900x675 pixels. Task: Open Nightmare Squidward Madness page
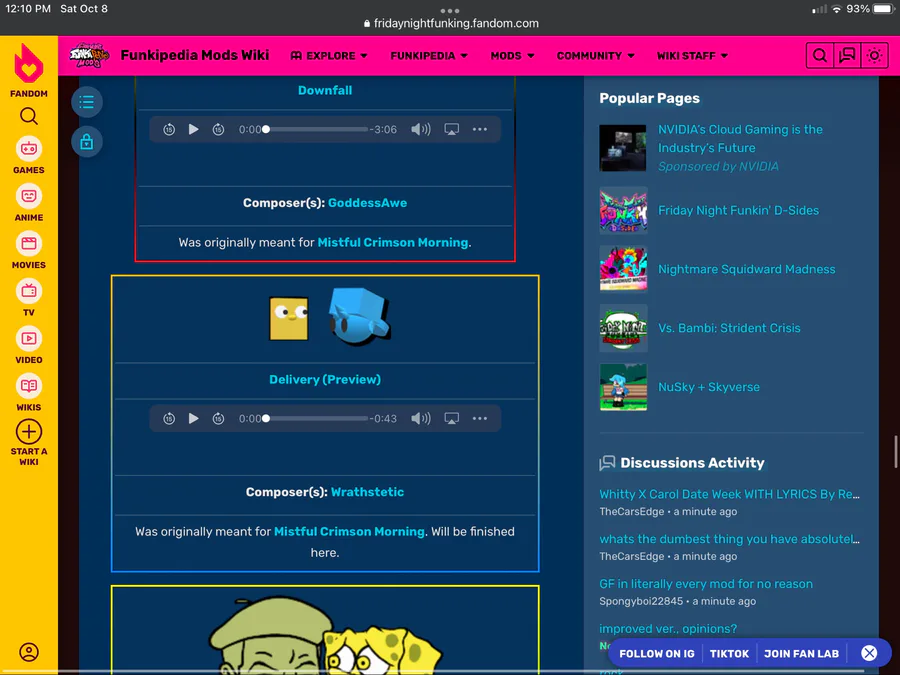[x=746, y=269]
